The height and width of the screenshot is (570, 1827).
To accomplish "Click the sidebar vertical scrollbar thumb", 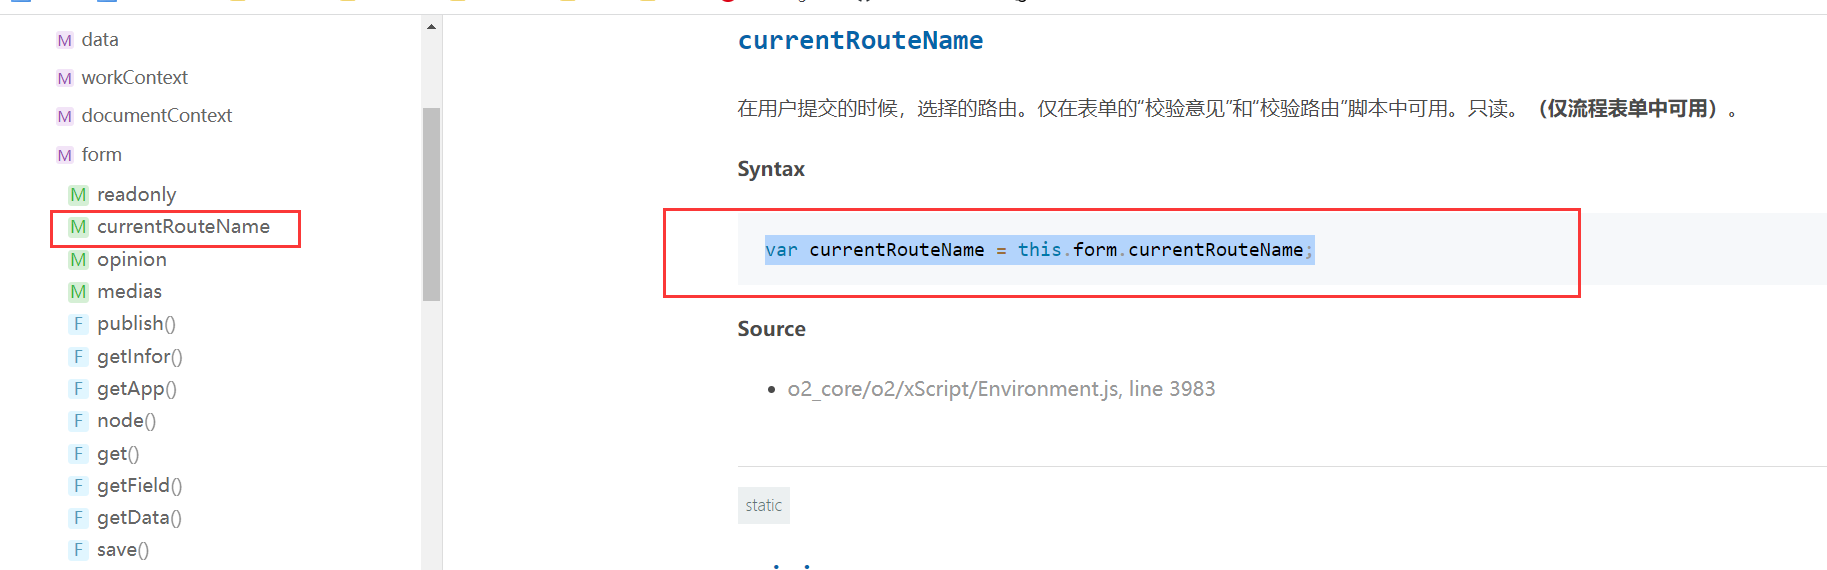I will [x=431, y=204].
